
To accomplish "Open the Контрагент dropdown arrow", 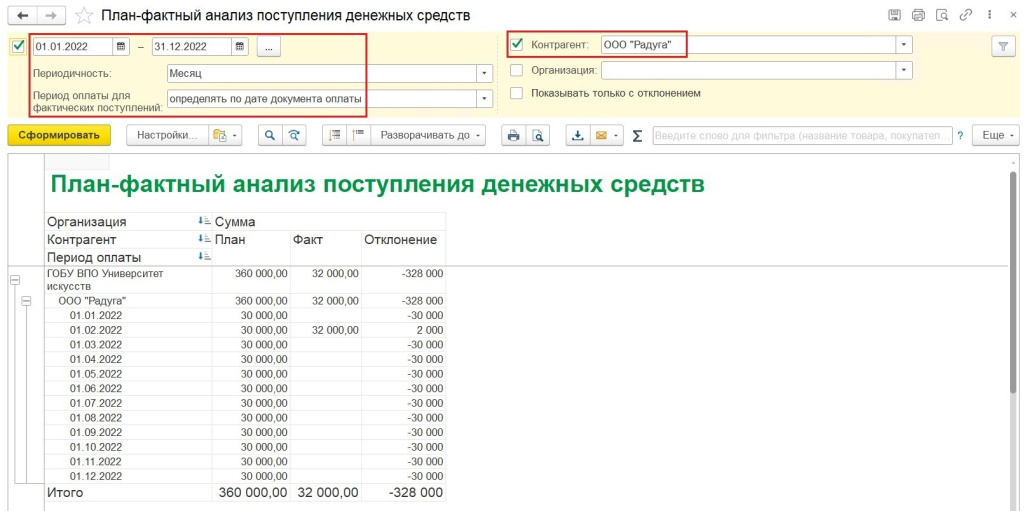I will click(x=904, y=45).
